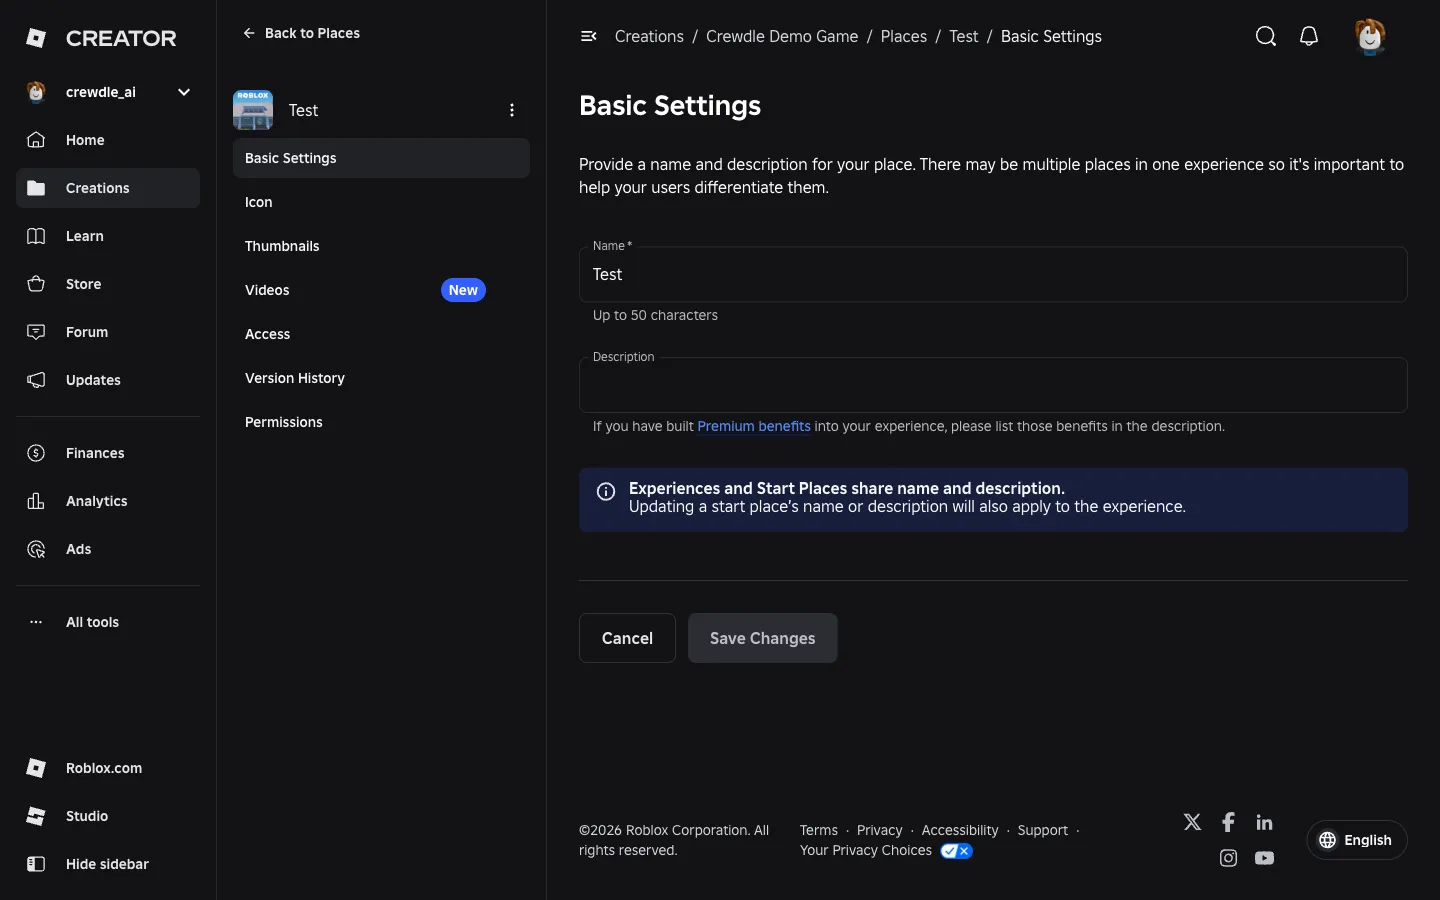Expand All tools menu

[x=108, y=622]
